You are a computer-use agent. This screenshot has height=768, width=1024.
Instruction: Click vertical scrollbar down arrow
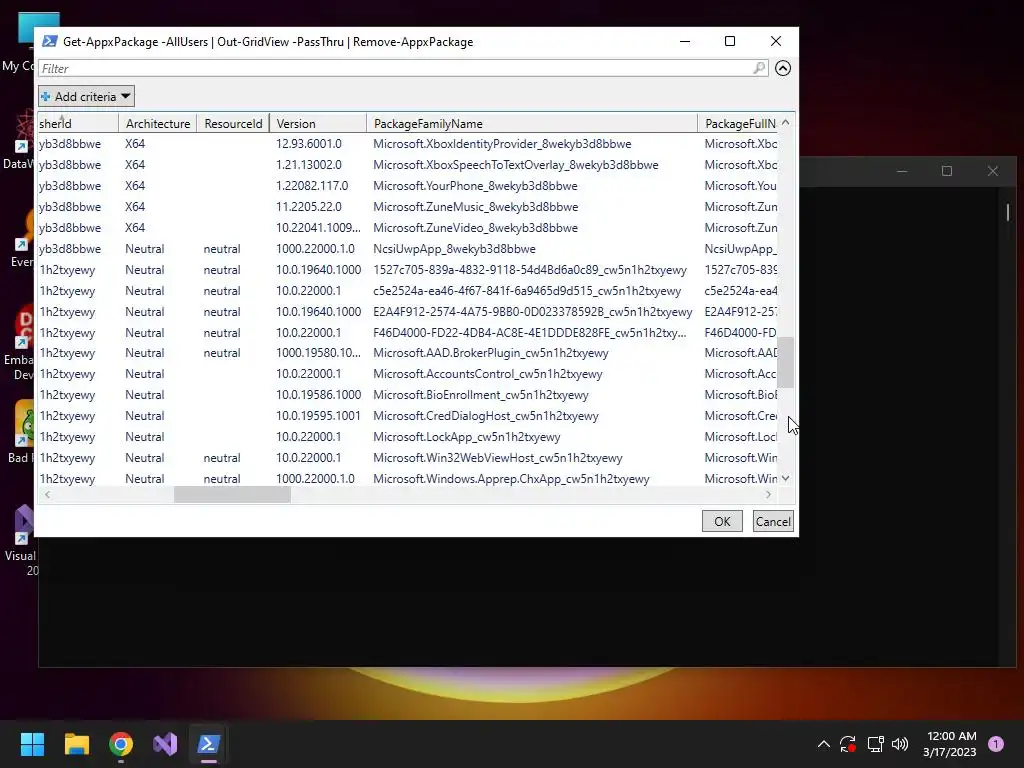786,478
